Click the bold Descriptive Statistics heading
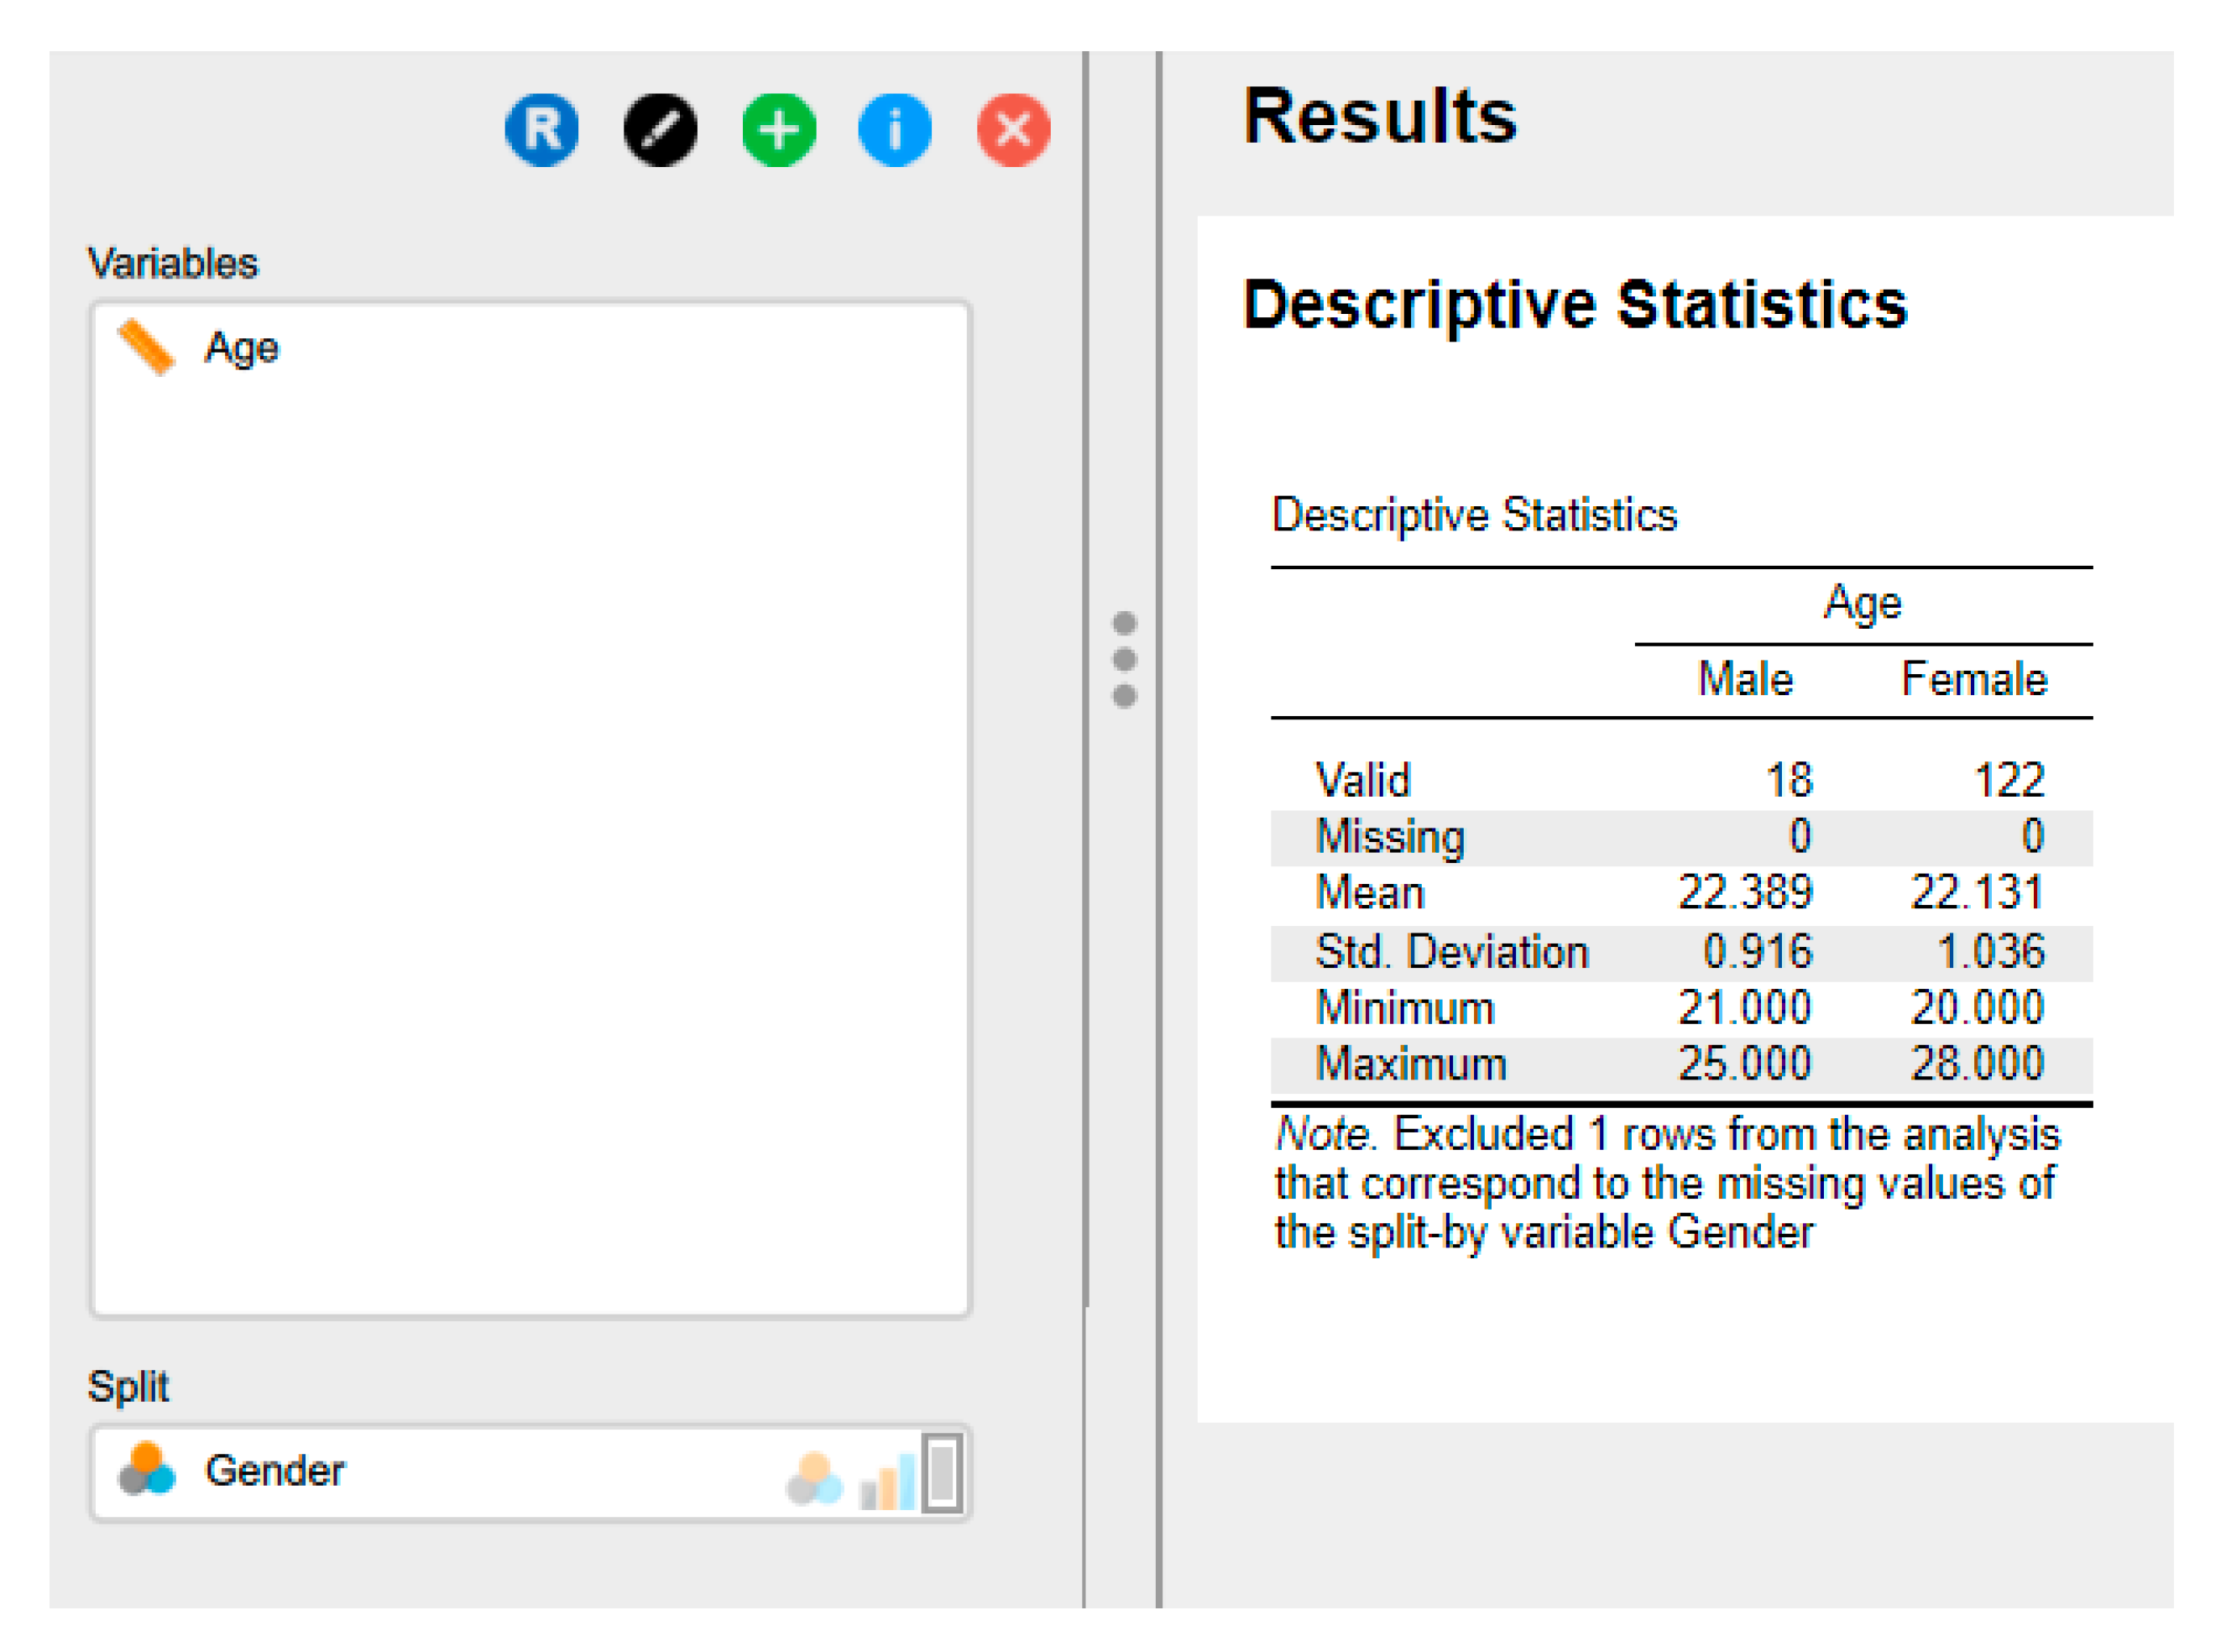Image resolution: width=2226 pixels, height=1652 pixels. tap(1574, 304)
